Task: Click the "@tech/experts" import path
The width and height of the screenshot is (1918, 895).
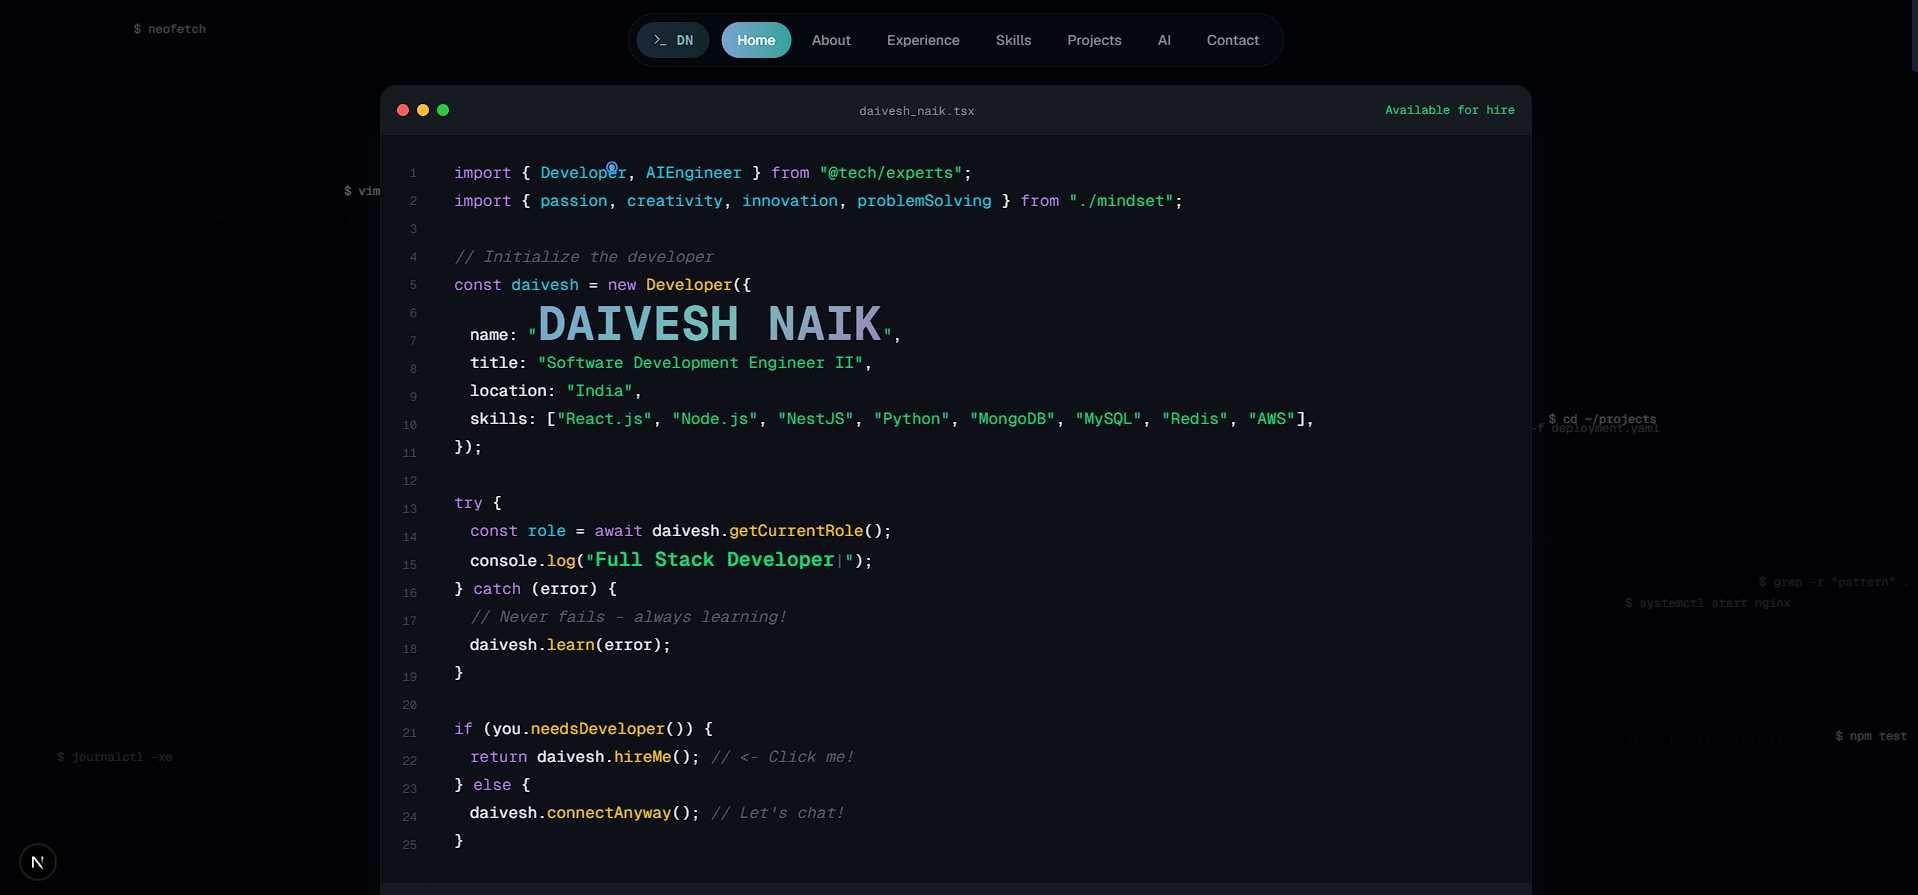Action: pos(891,173)
